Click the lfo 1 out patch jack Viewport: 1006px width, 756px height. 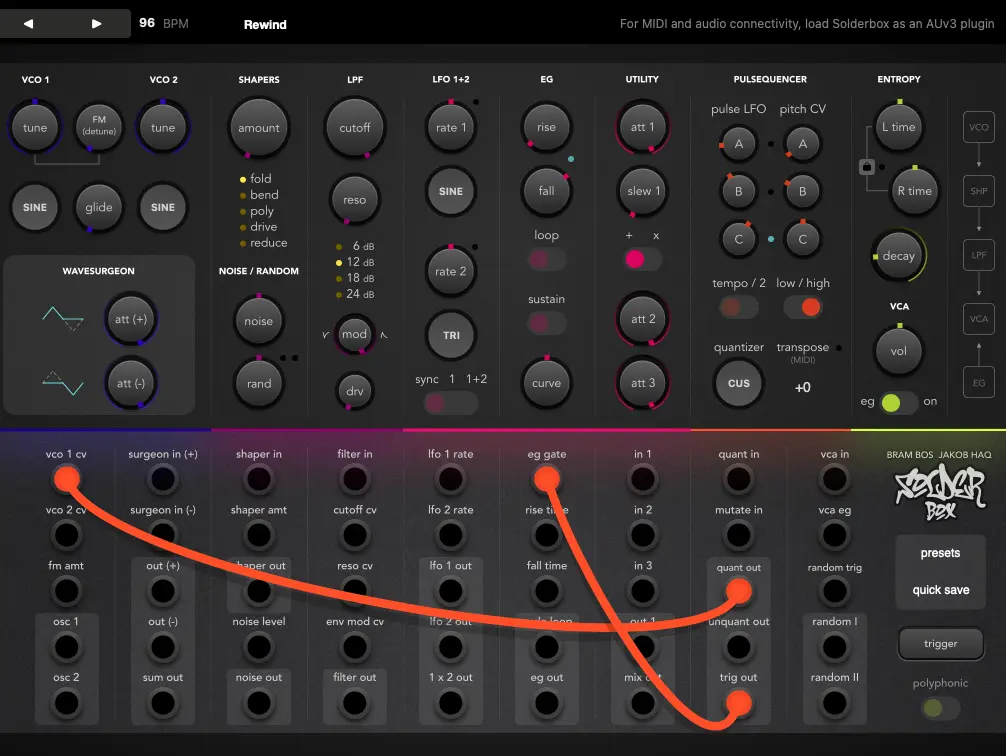pyautogui.click(x=450, y=591)
